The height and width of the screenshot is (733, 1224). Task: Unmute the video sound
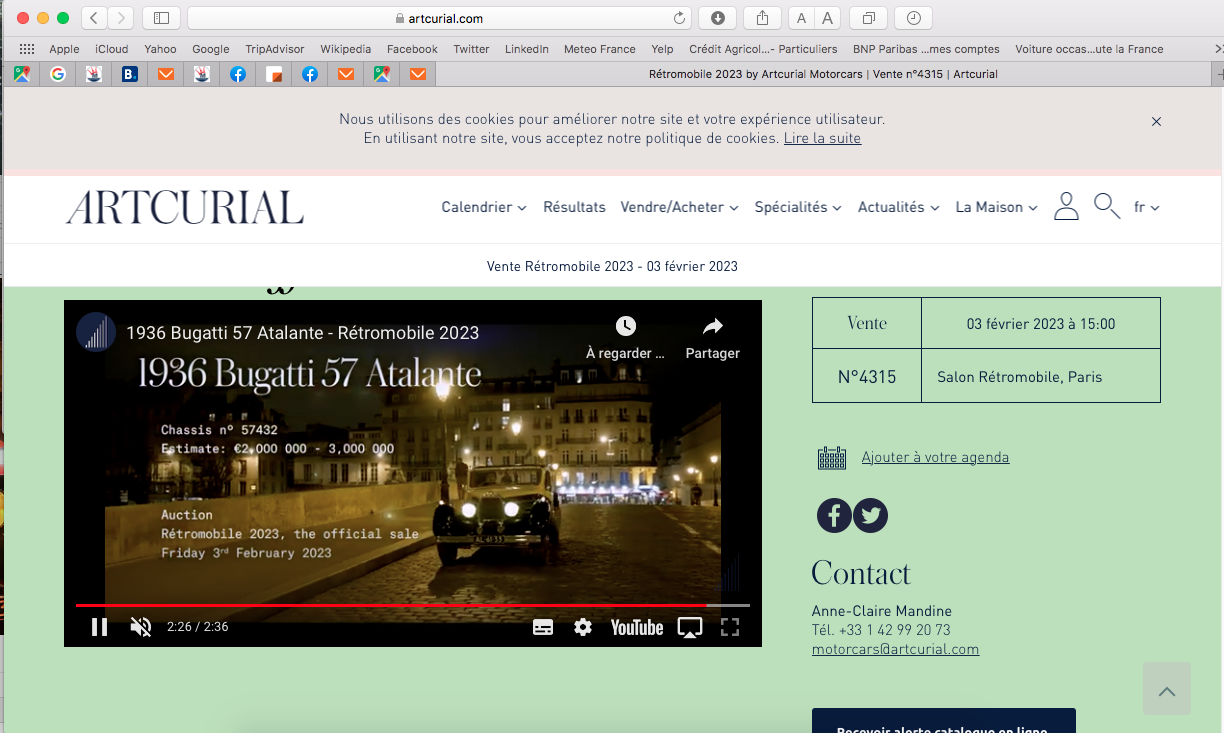141,627
